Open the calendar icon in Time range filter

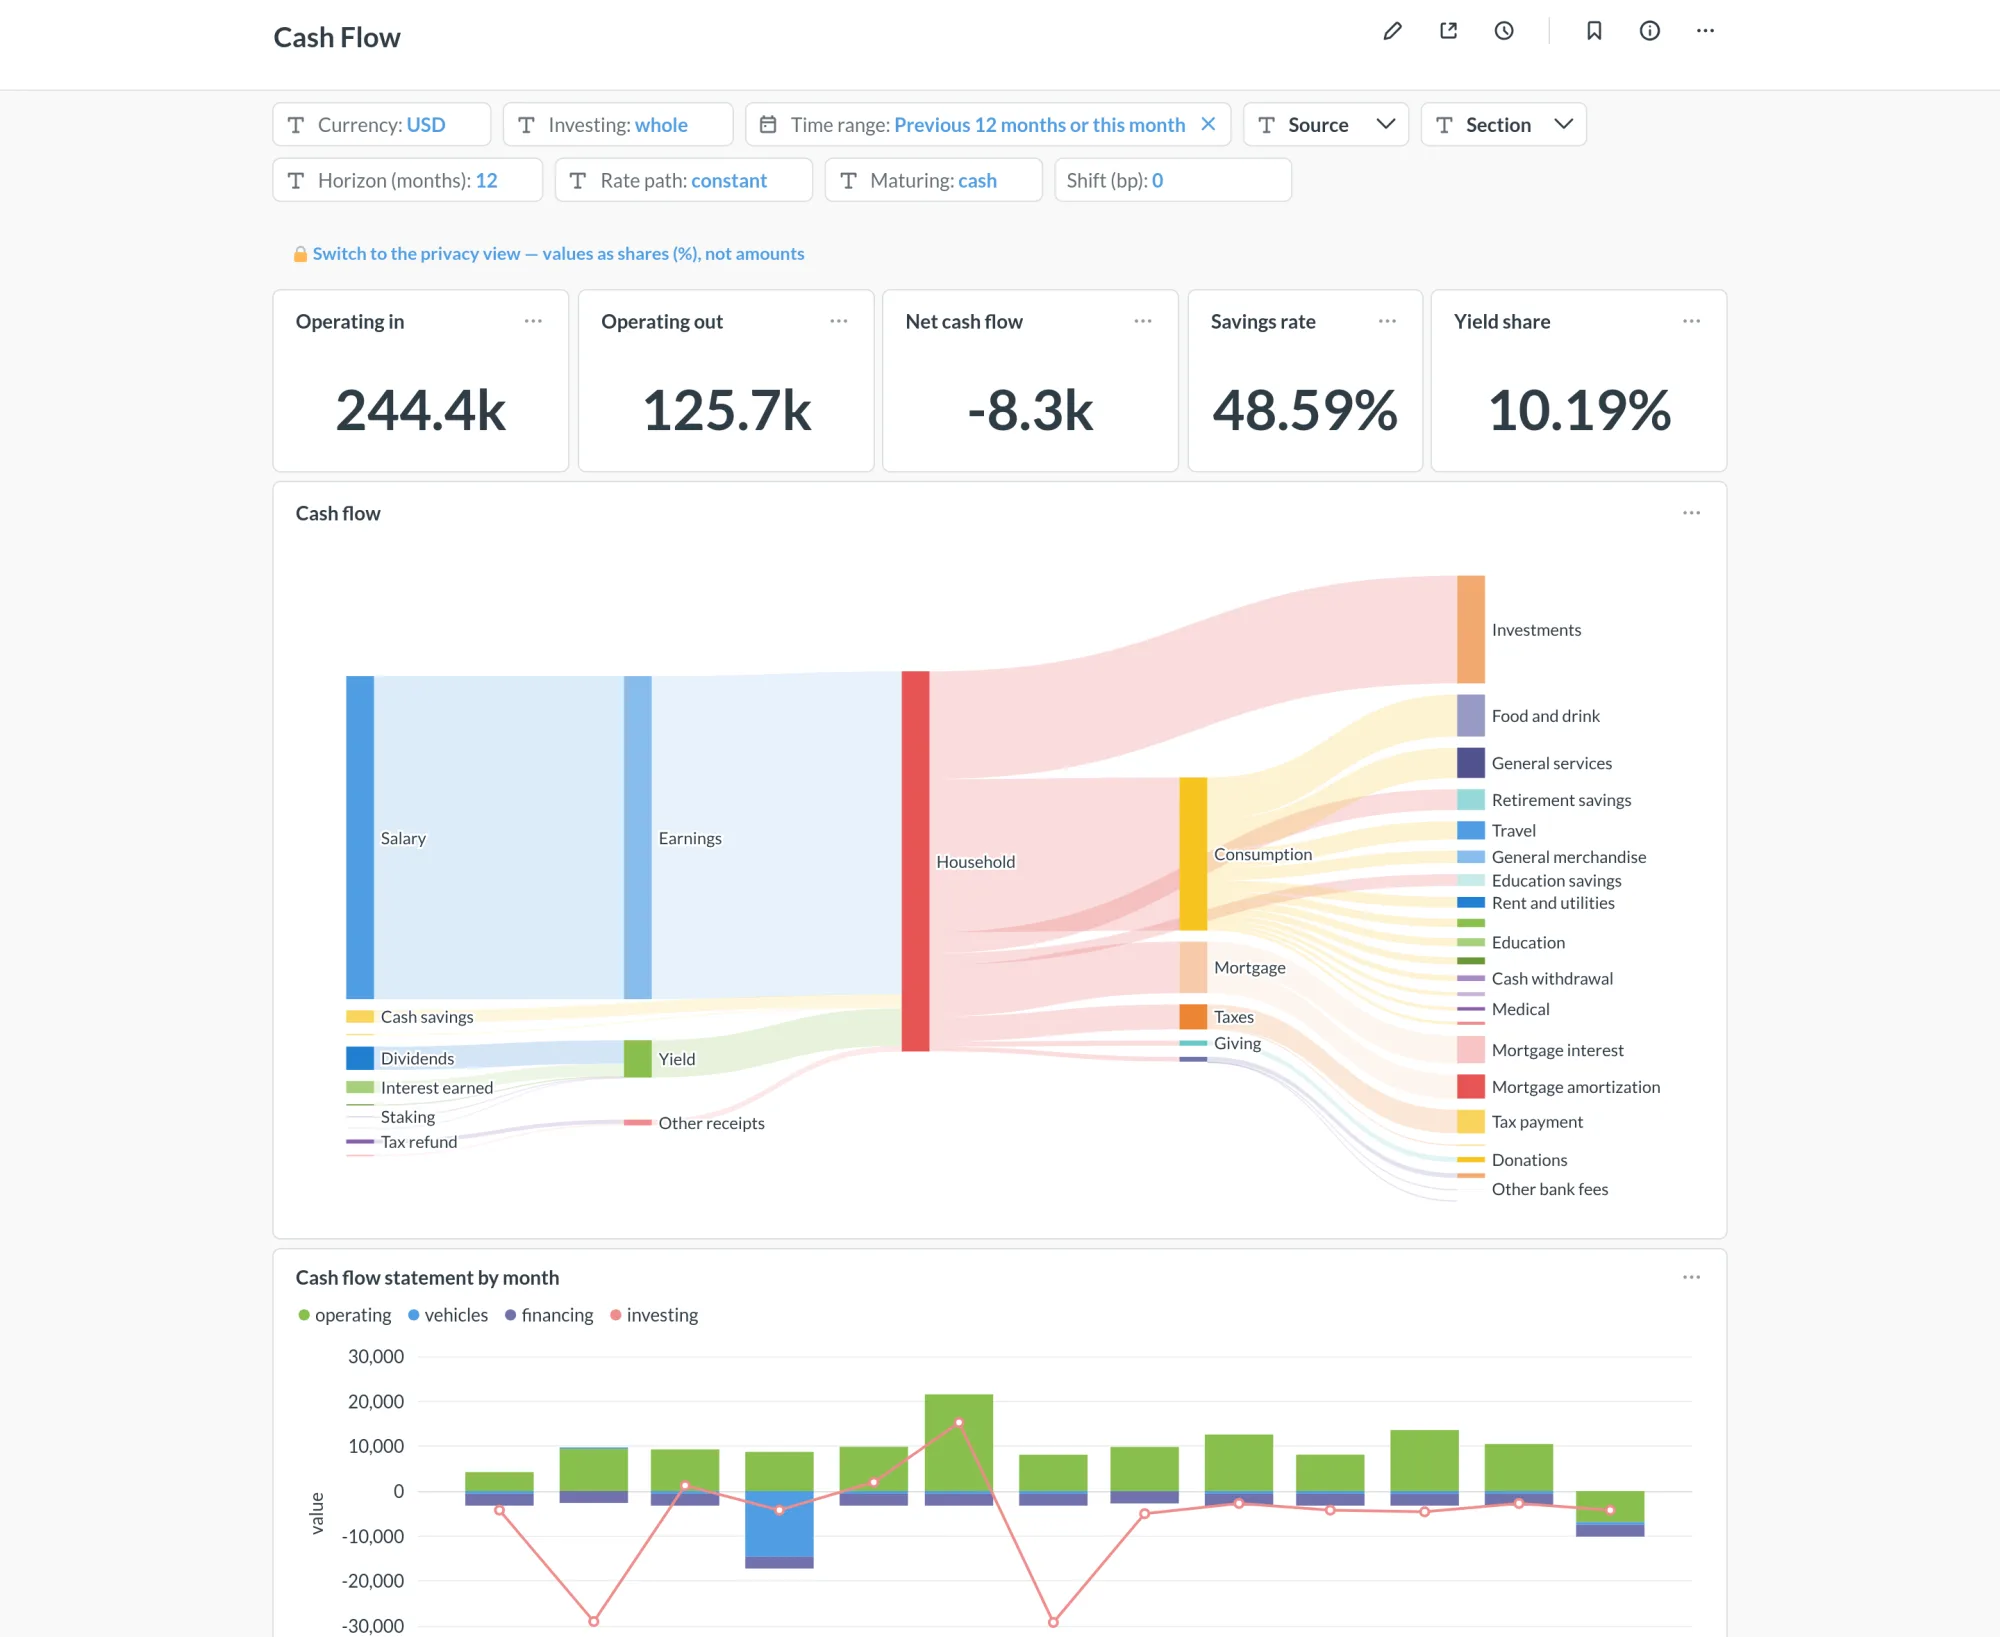(x=768, y=125)
